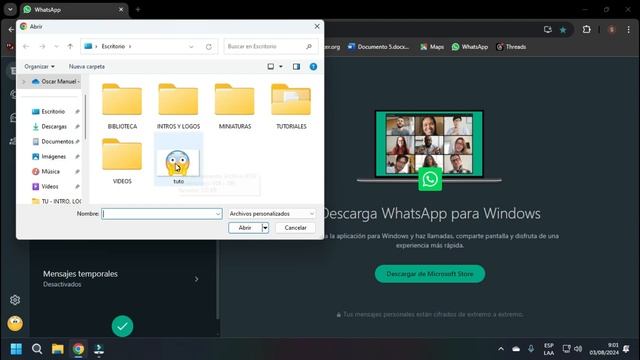Open the BIBLIOTECA folder

pyautogui.click(x=122, y=105)
